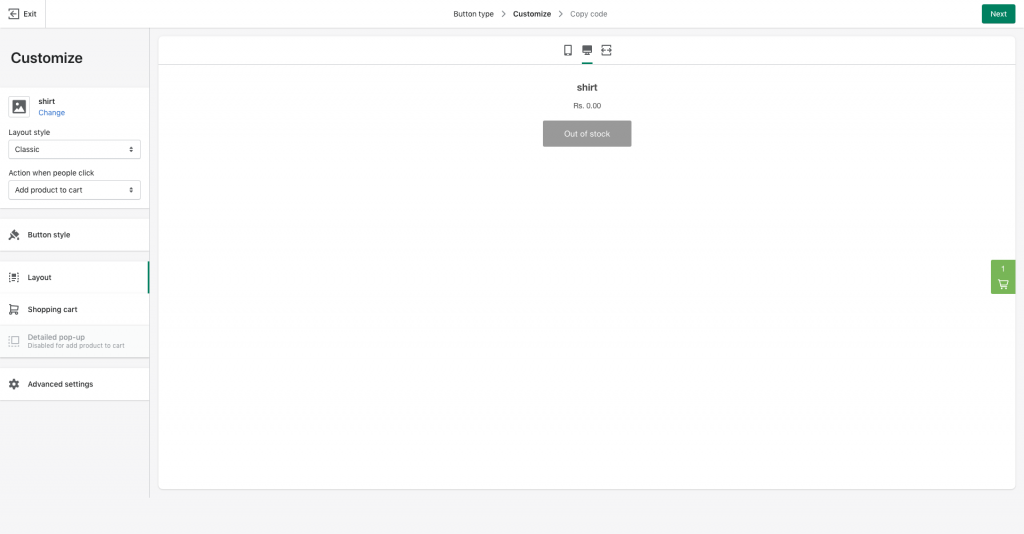The width and height of the screenshot is (1024, 534).
Task: Switch preview to mobile view icon
Action: [568, 50]
